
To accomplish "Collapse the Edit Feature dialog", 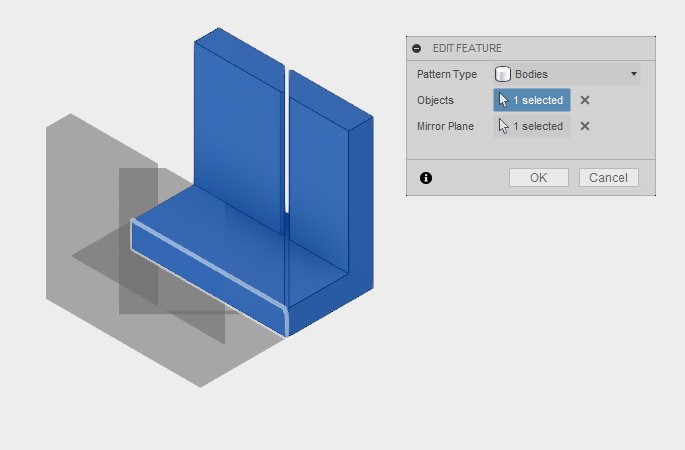I will click(417, 48).
